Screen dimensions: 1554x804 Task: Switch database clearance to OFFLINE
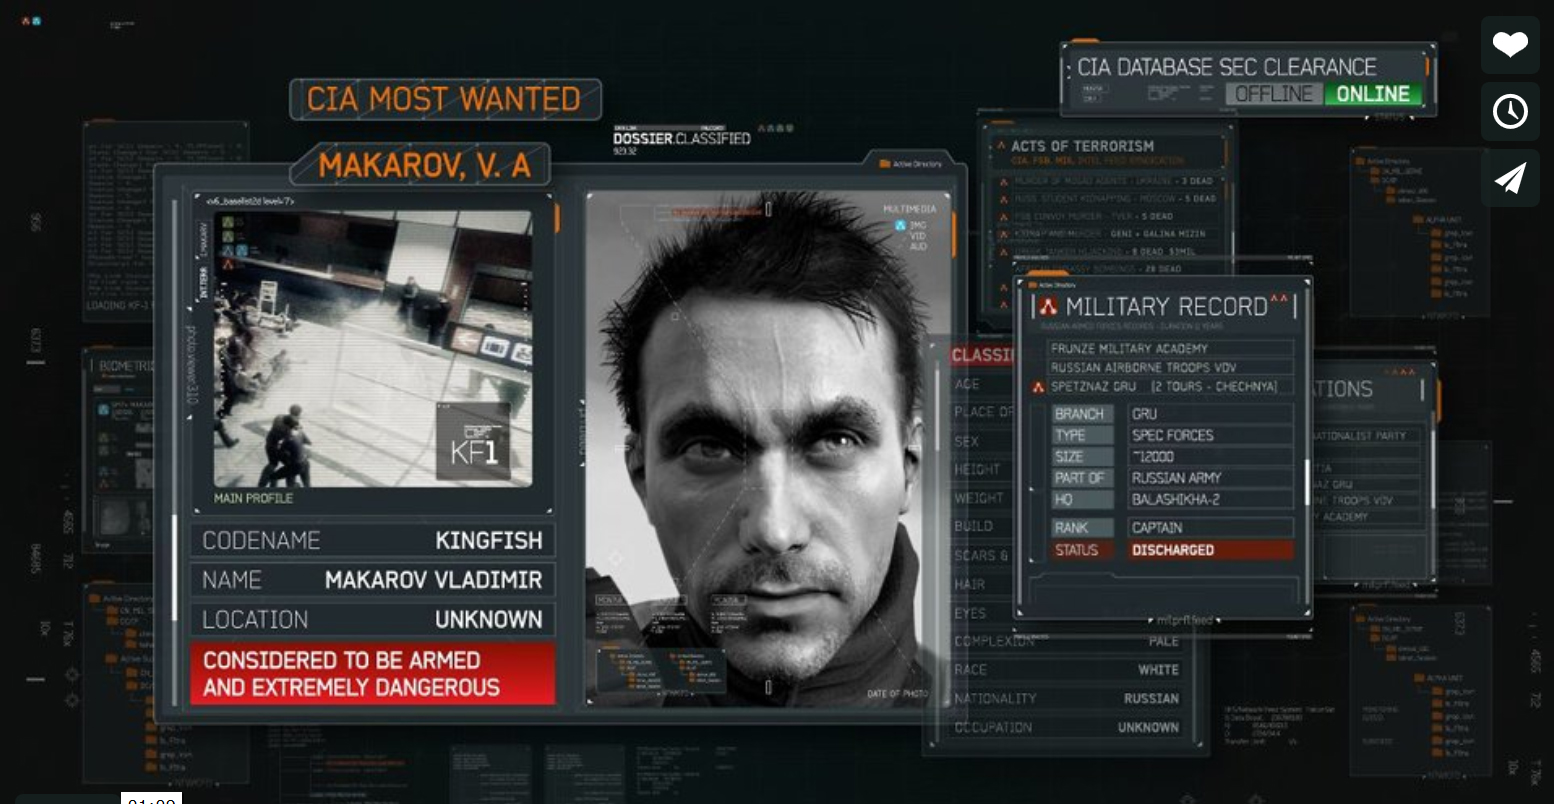(x=1273, y=94)
